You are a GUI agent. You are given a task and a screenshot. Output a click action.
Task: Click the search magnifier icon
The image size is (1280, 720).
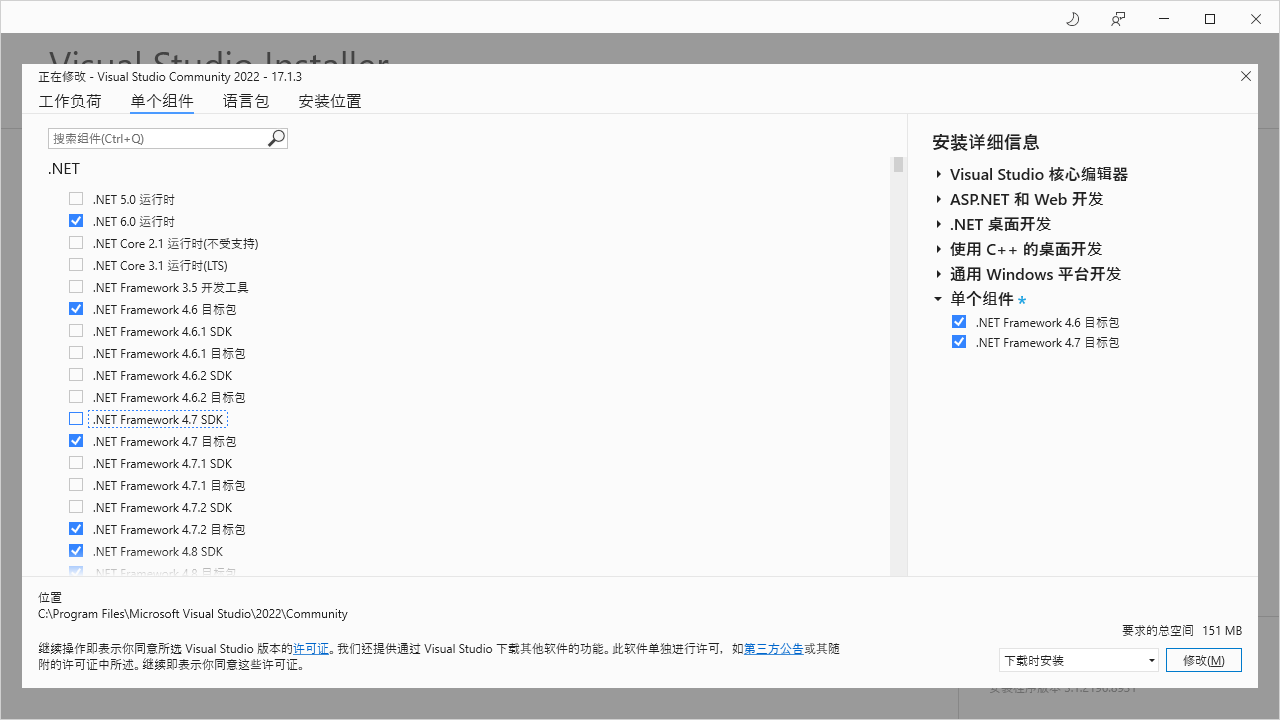tap(275, 138)
